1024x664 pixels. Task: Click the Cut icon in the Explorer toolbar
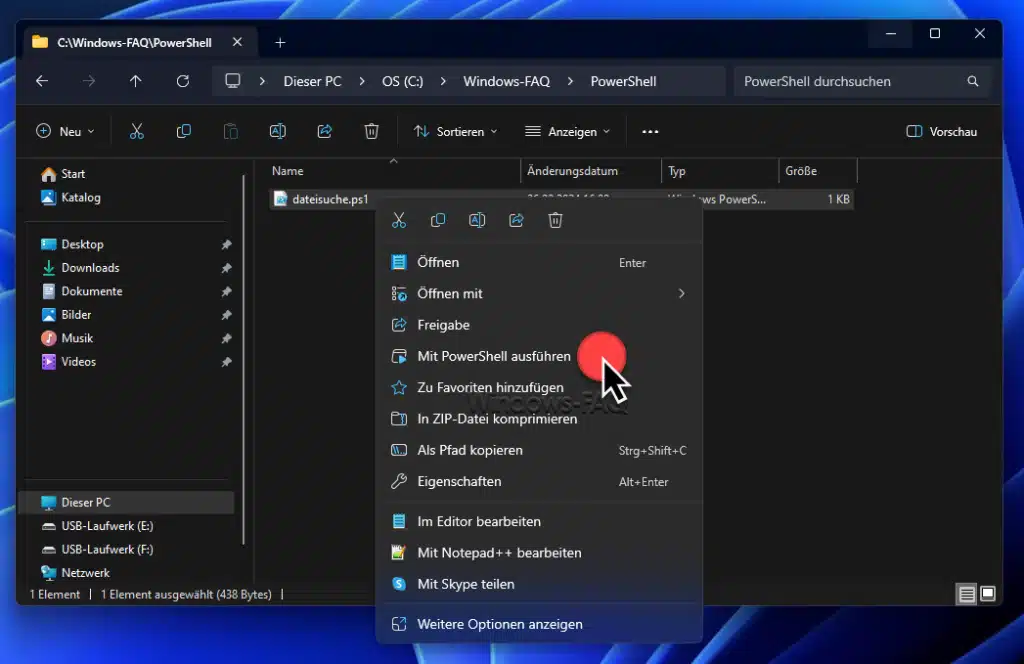(136, 132)
